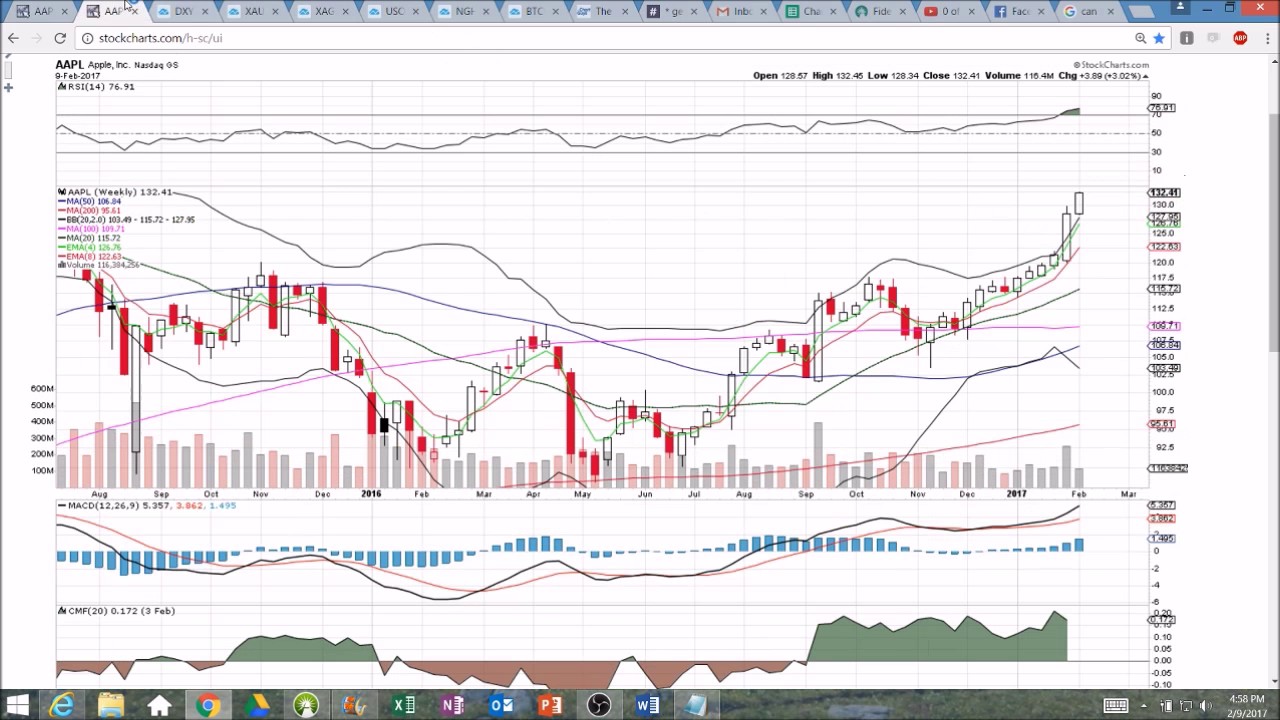Reload the StockCharts page
The width and height of the screenshot is (1280, 720).
60,38
